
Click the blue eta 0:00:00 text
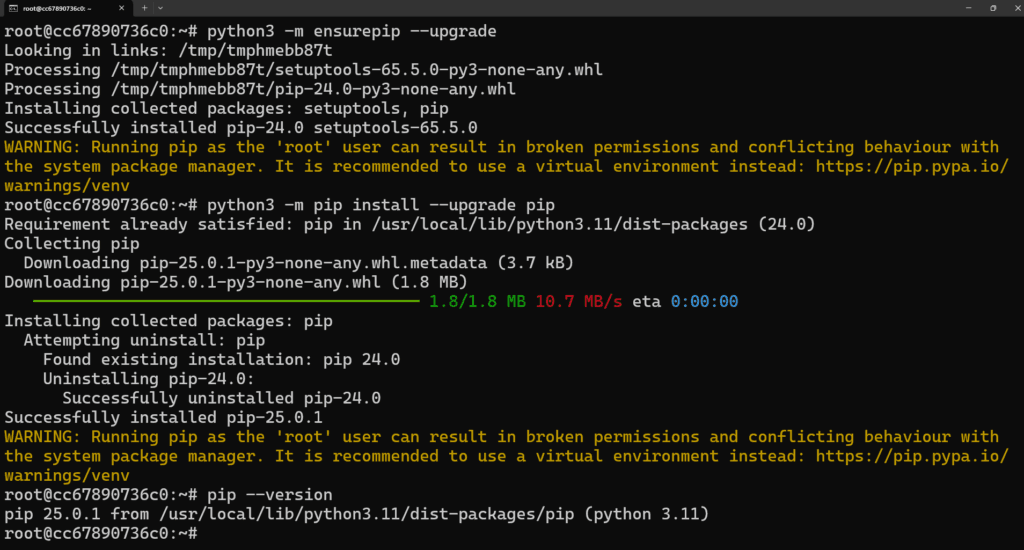[x=704, y=302]
